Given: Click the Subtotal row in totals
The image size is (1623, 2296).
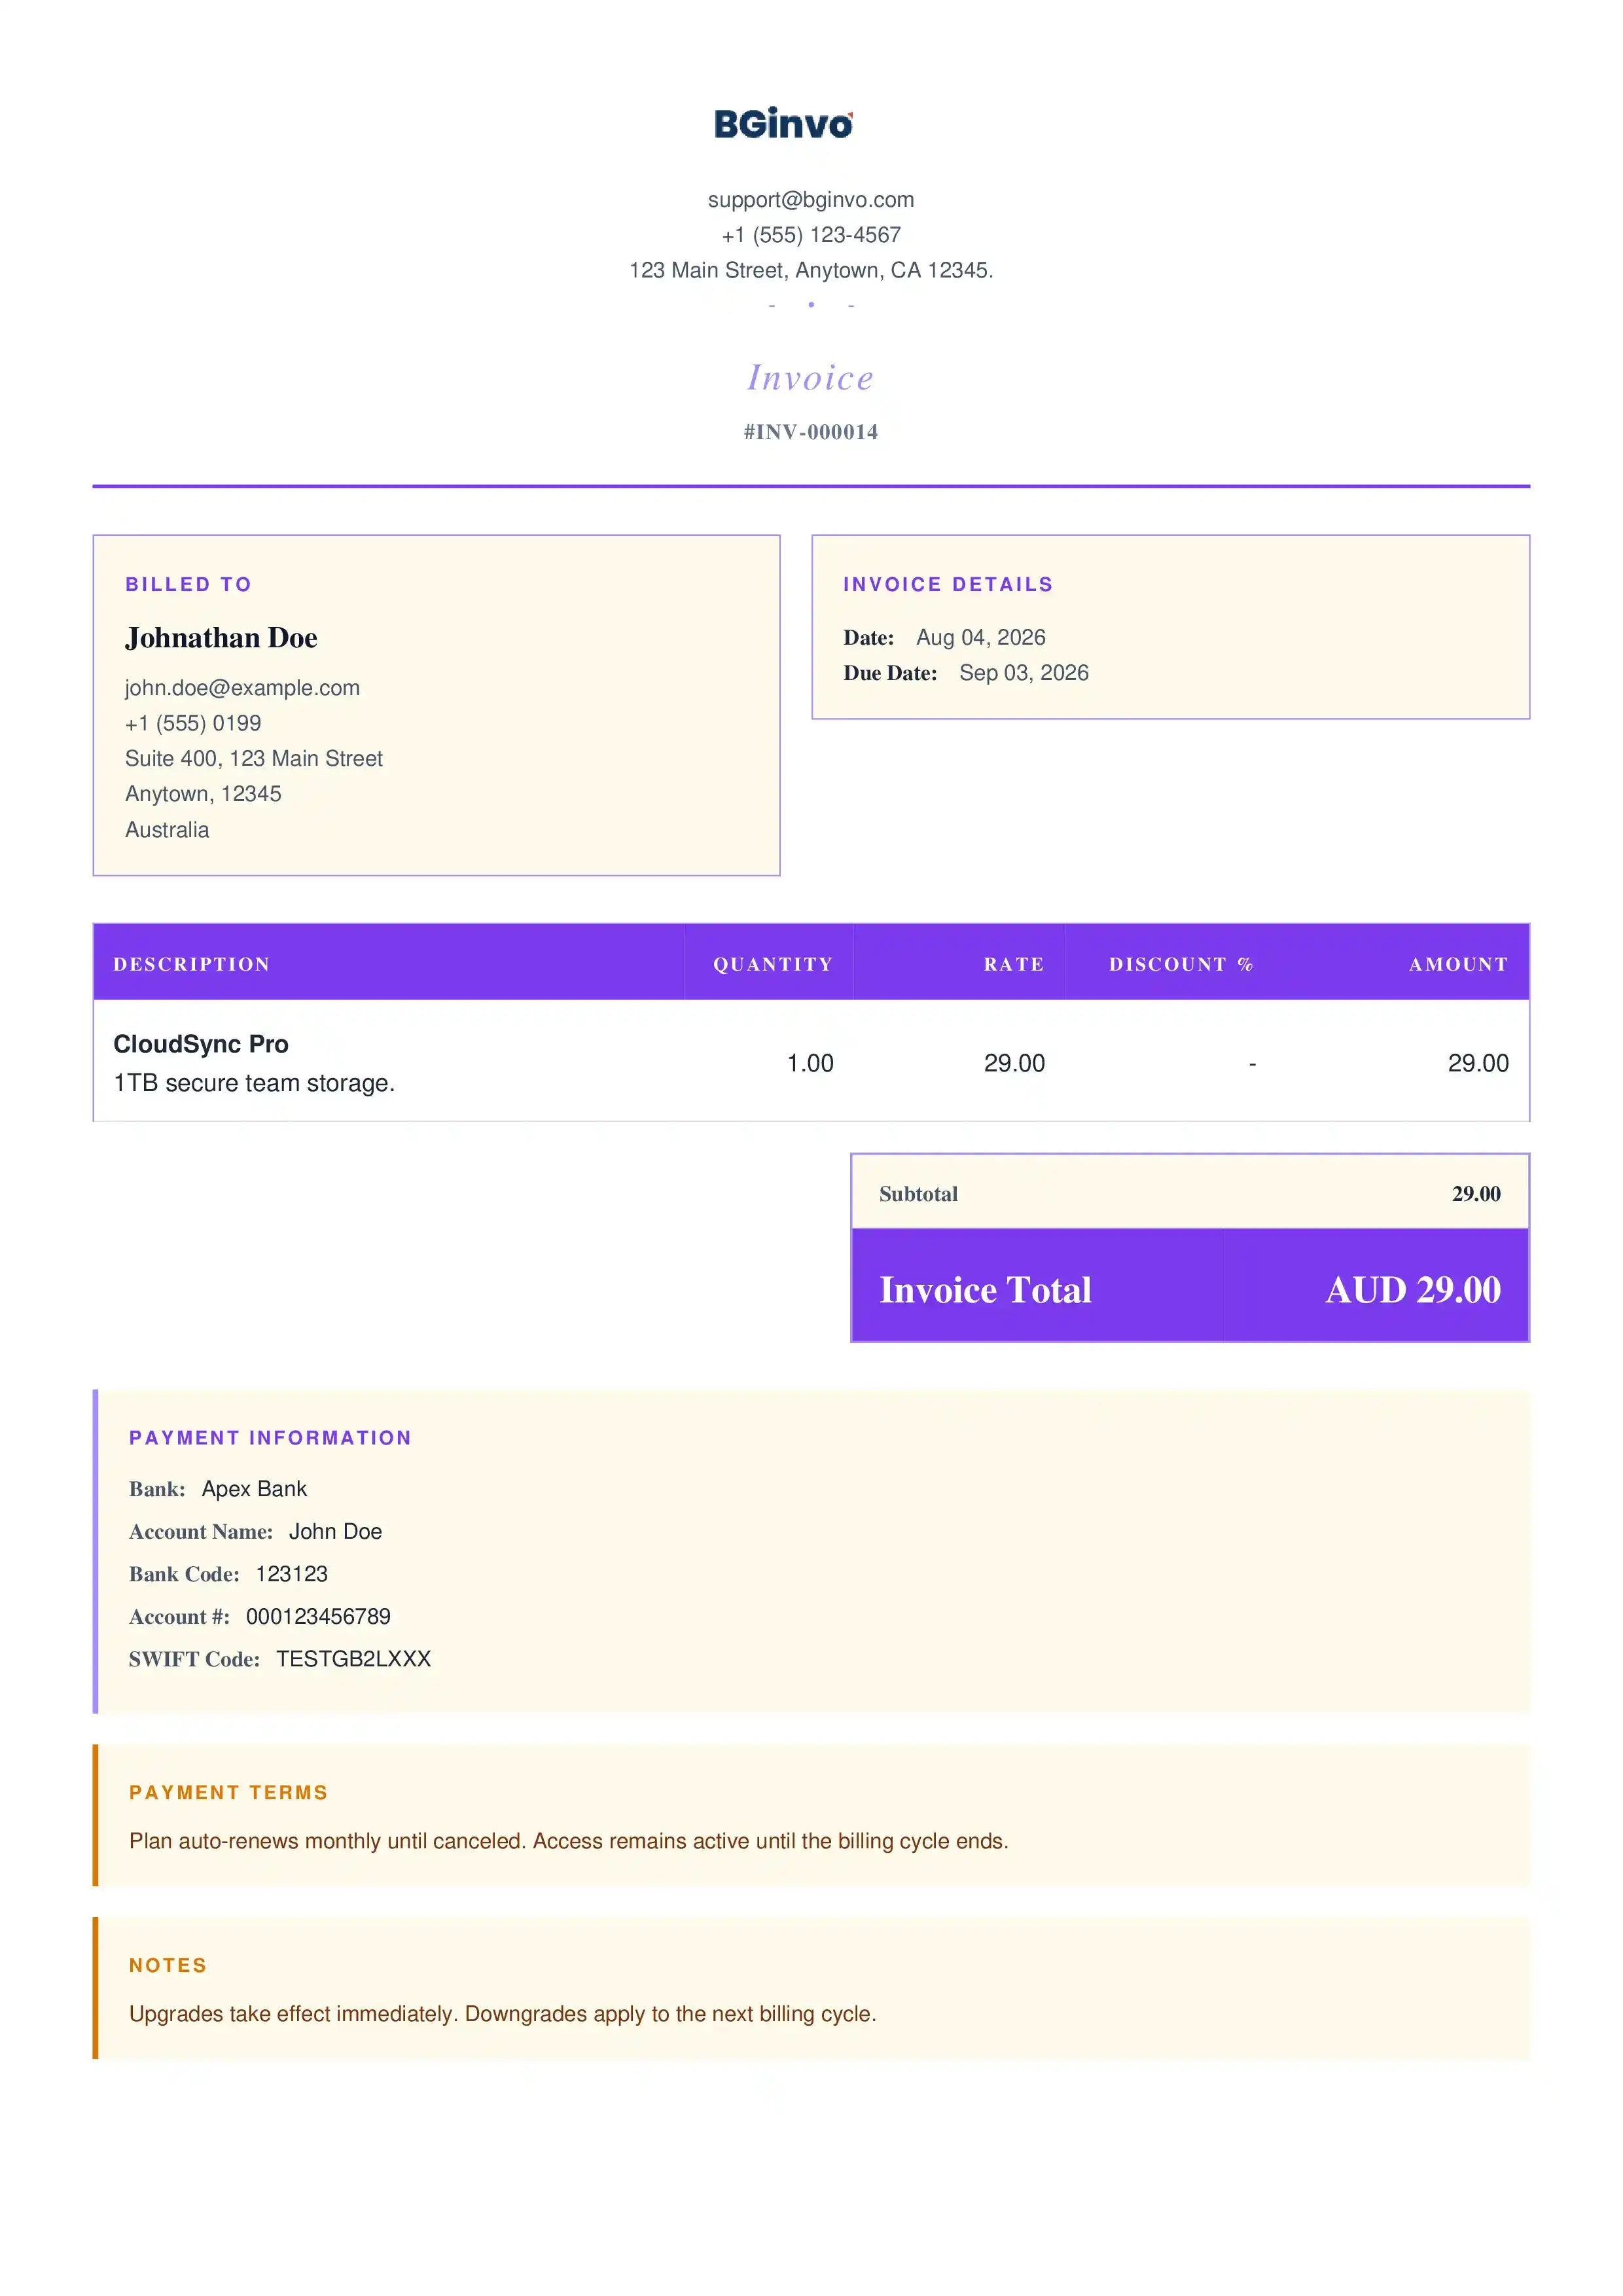Looking at the screenshot, I should (x=1190, y=1193).
